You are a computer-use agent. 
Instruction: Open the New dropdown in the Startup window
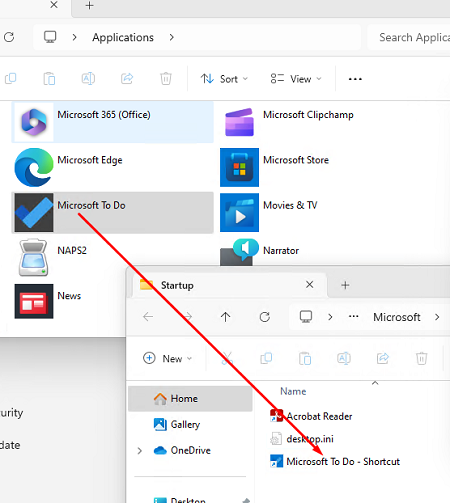tap(168, 358)
